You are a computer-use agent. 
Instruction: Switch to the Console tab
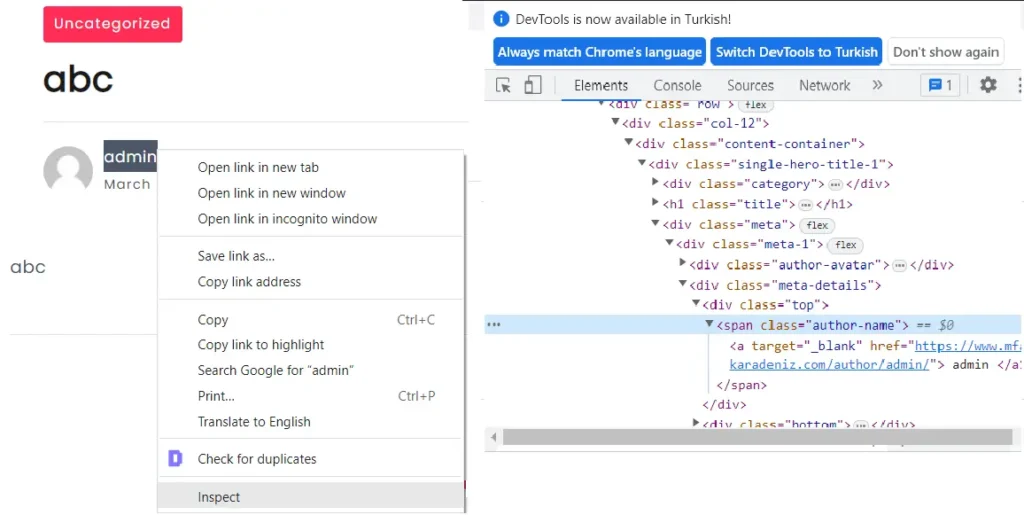(677, 85)
